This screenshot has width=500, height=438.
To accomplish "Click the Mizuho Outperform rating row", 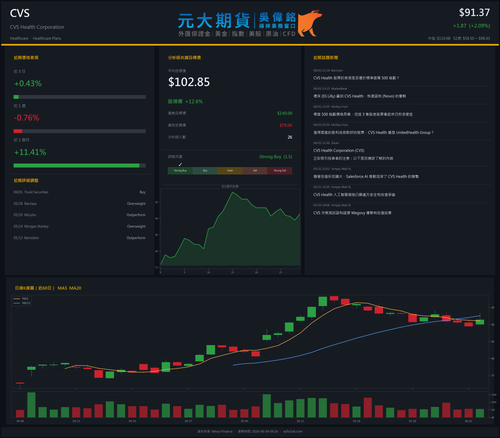I will pyautogui.click(x=80, y=215).
